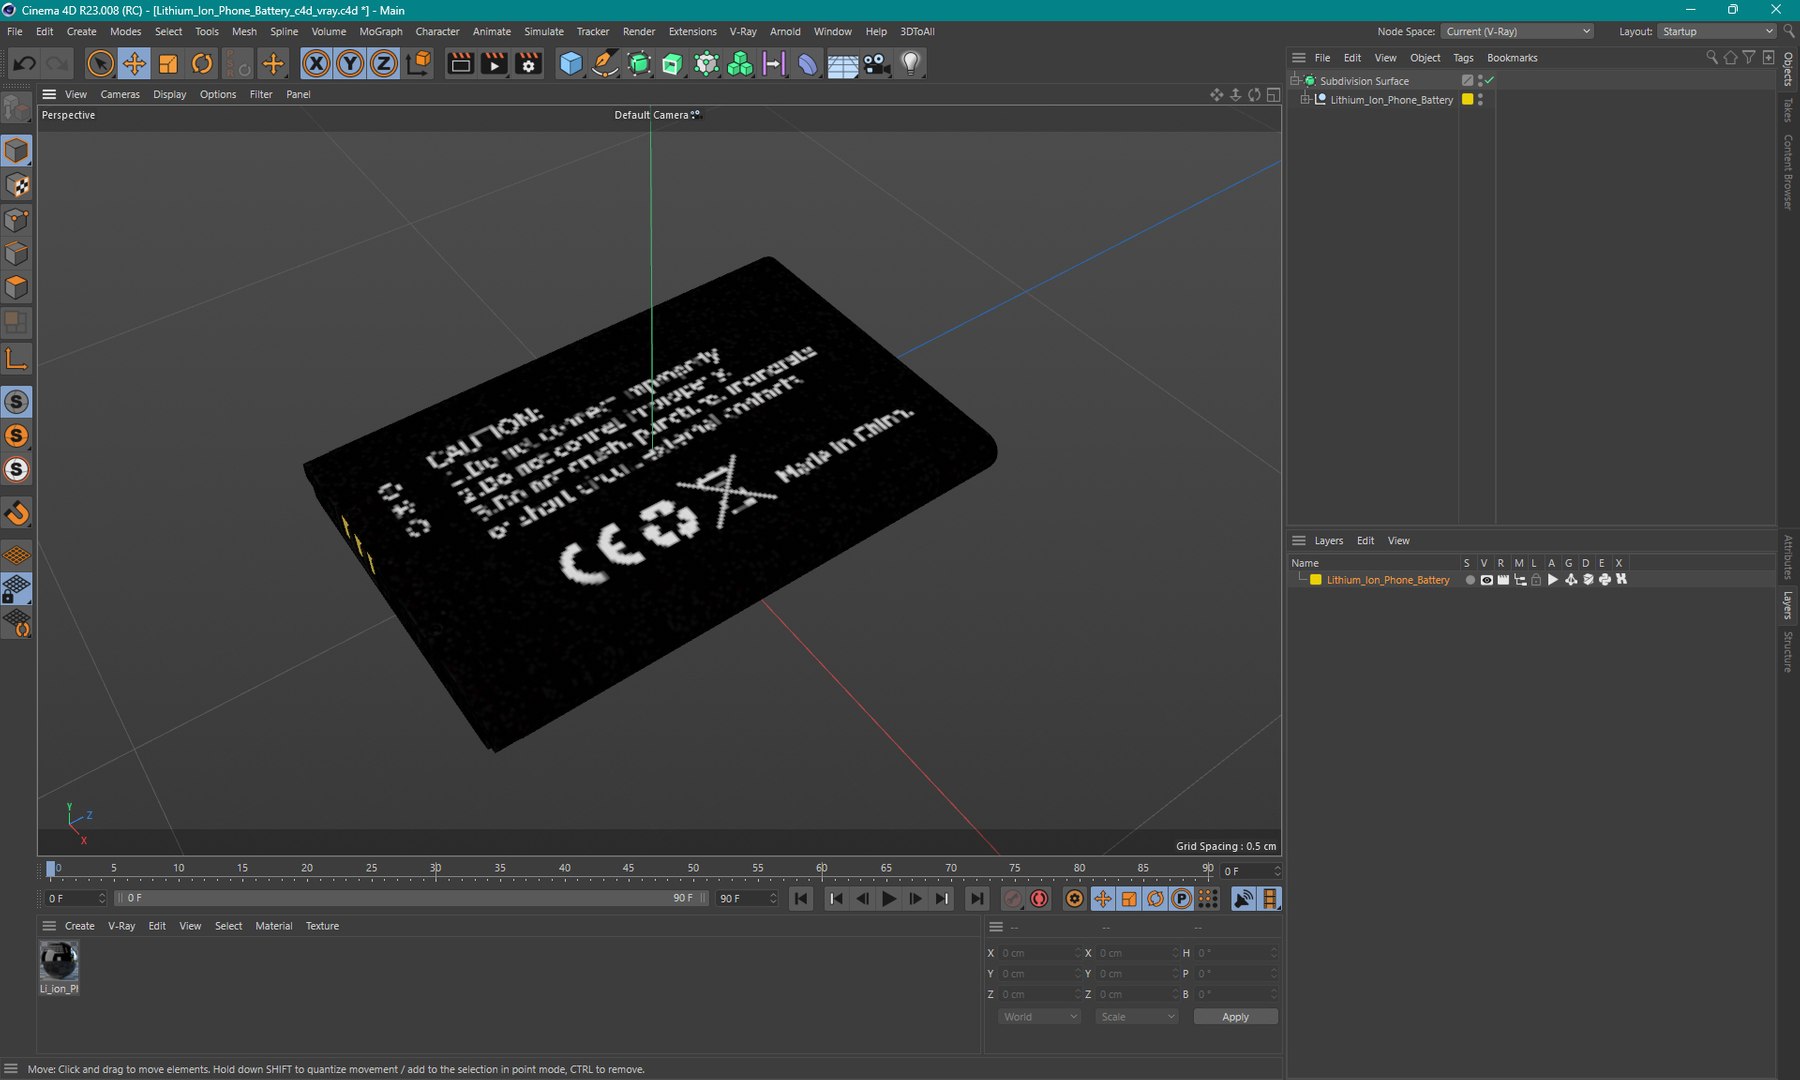Image resolution: width=1800 pixels, height=1080 pixels.
Task: Choose the Live Selection tool
Action: coord(99,64)
